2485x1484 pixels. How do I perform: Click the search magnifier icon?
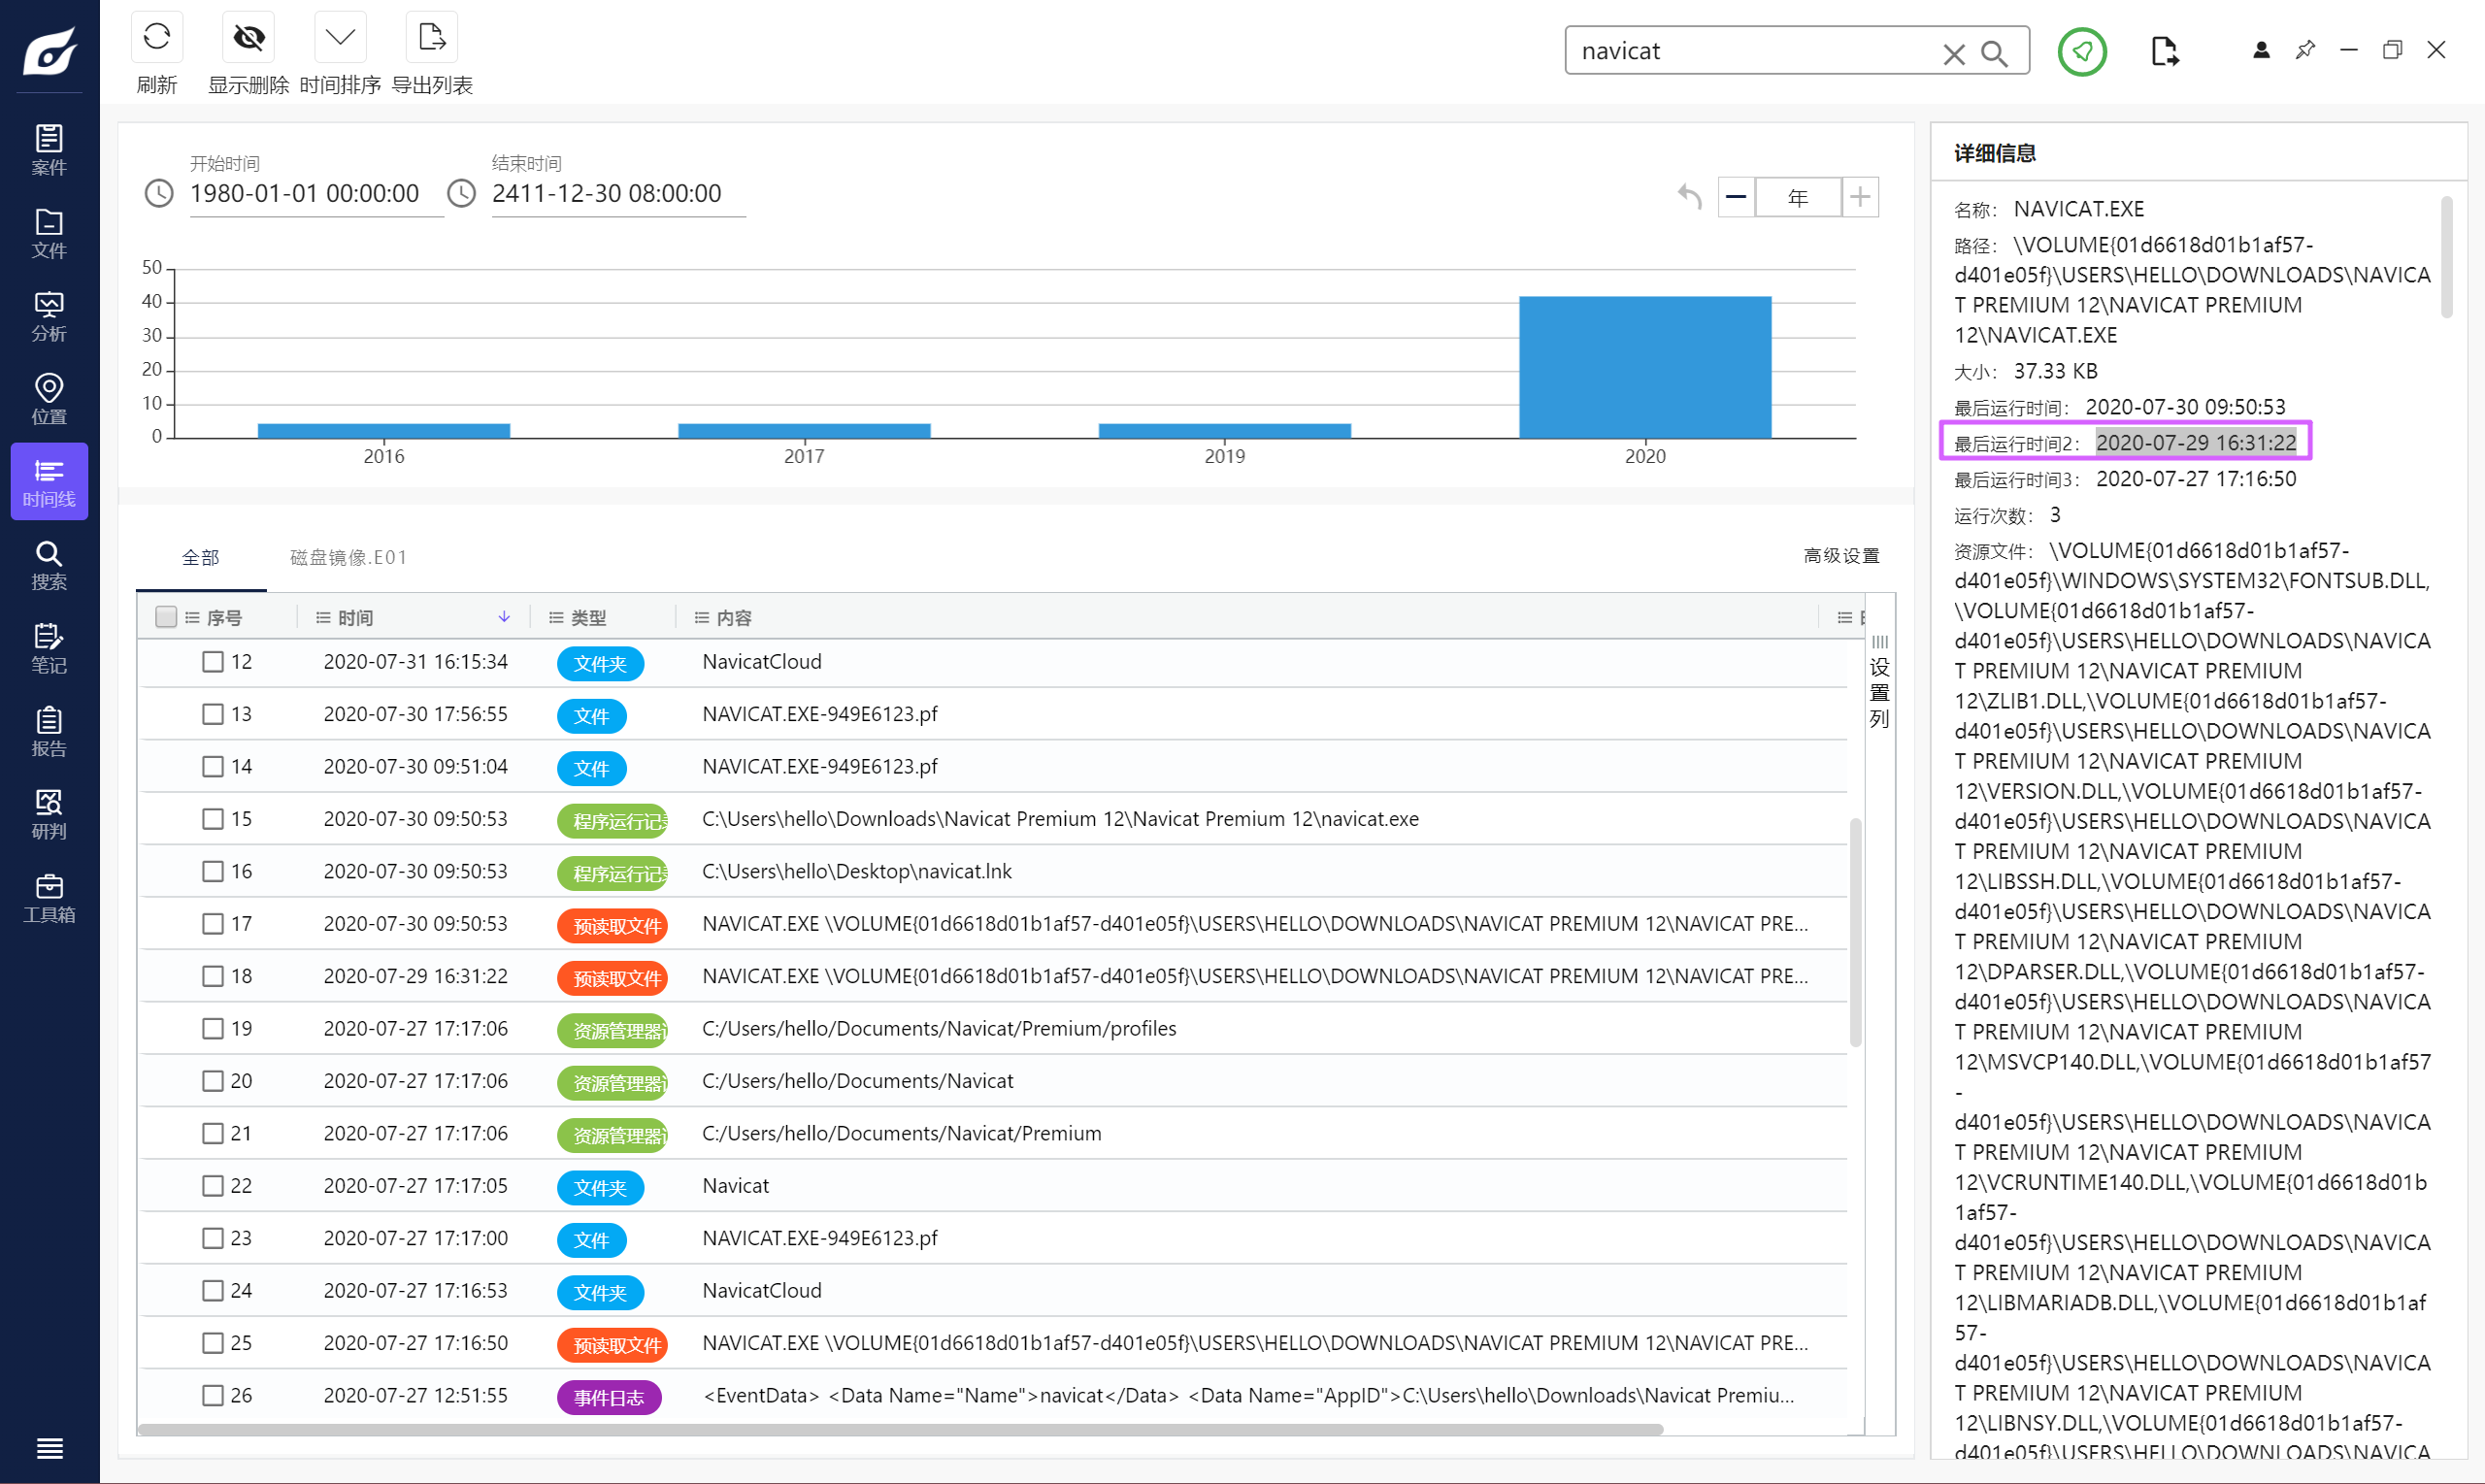[1994, 53]
